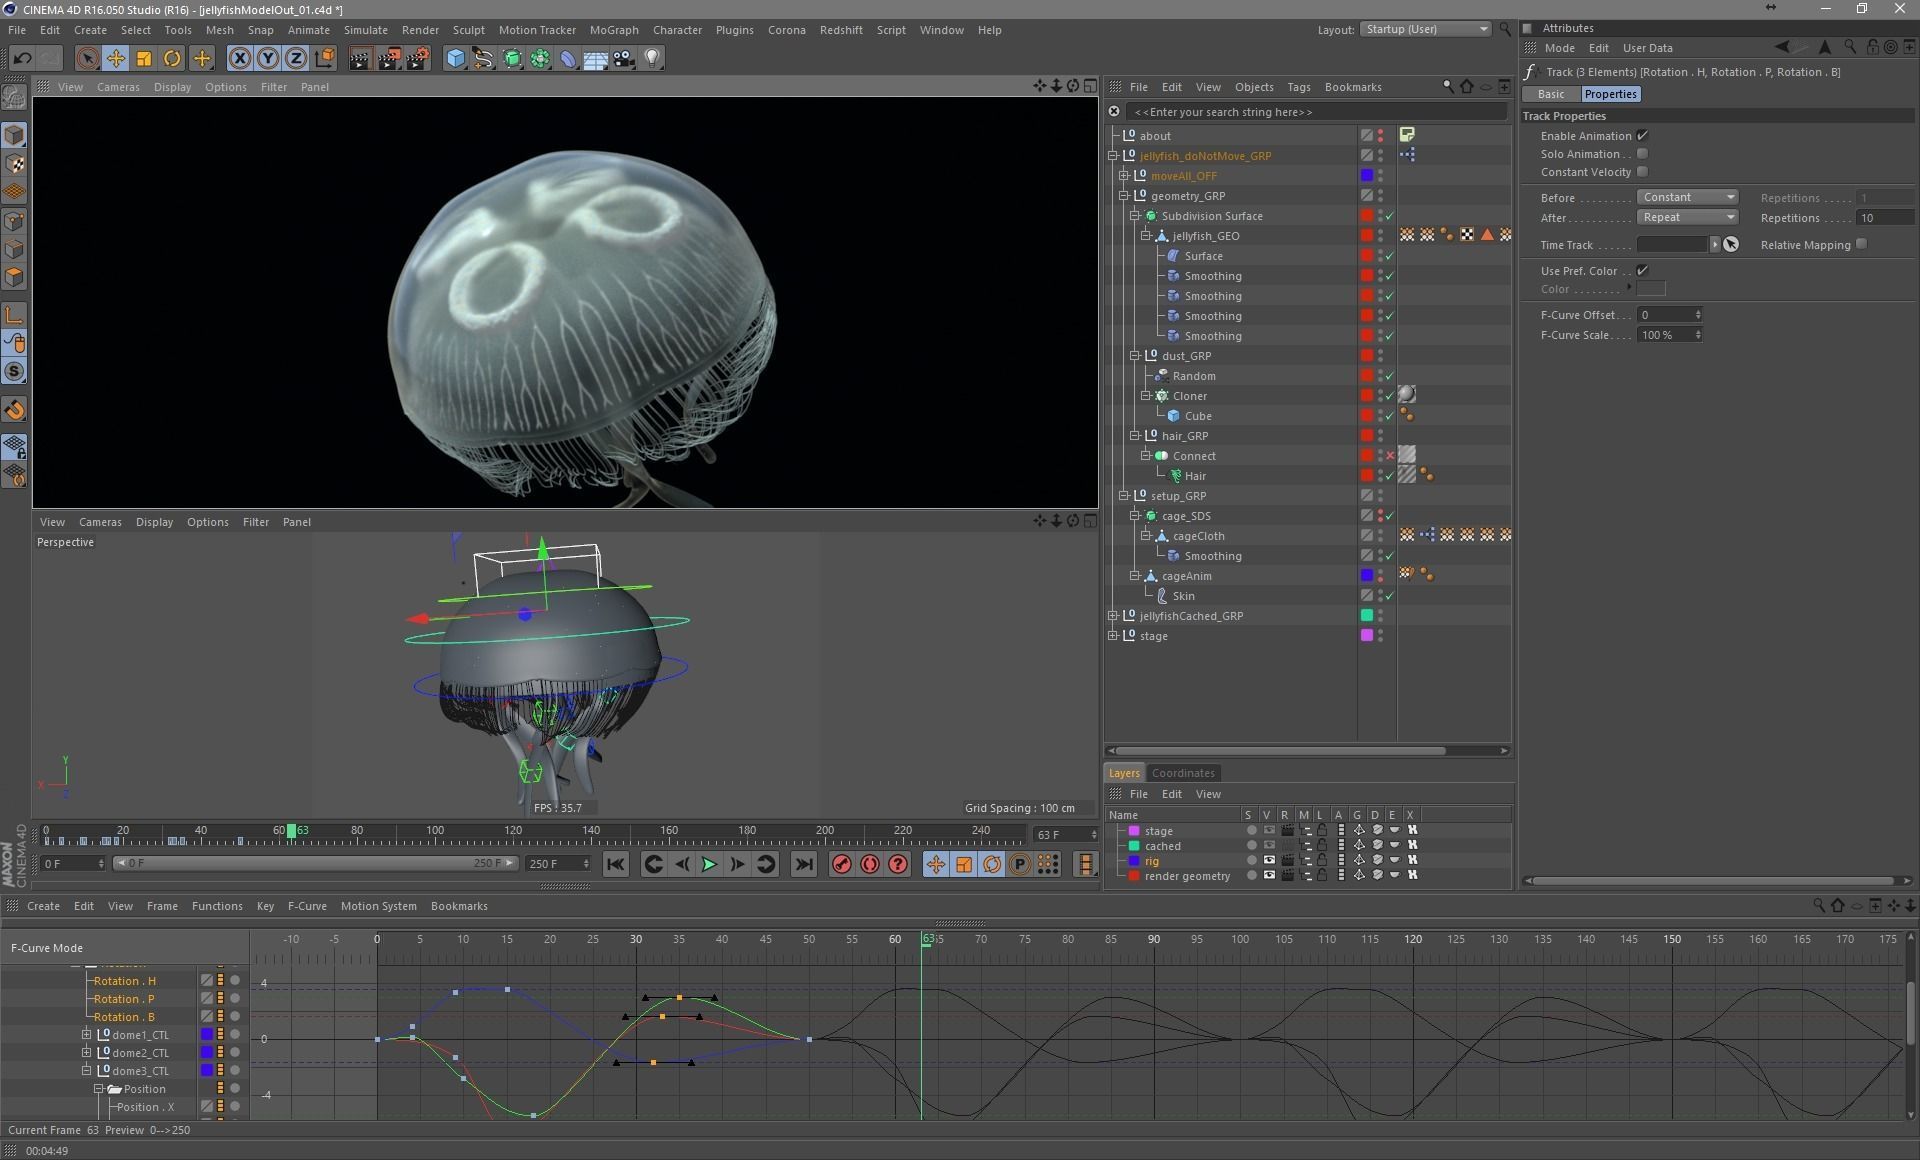Screen dimensions: 1920x1160
Task: Open the Before behavior Constant dropdown
Action: [1688, 197]
